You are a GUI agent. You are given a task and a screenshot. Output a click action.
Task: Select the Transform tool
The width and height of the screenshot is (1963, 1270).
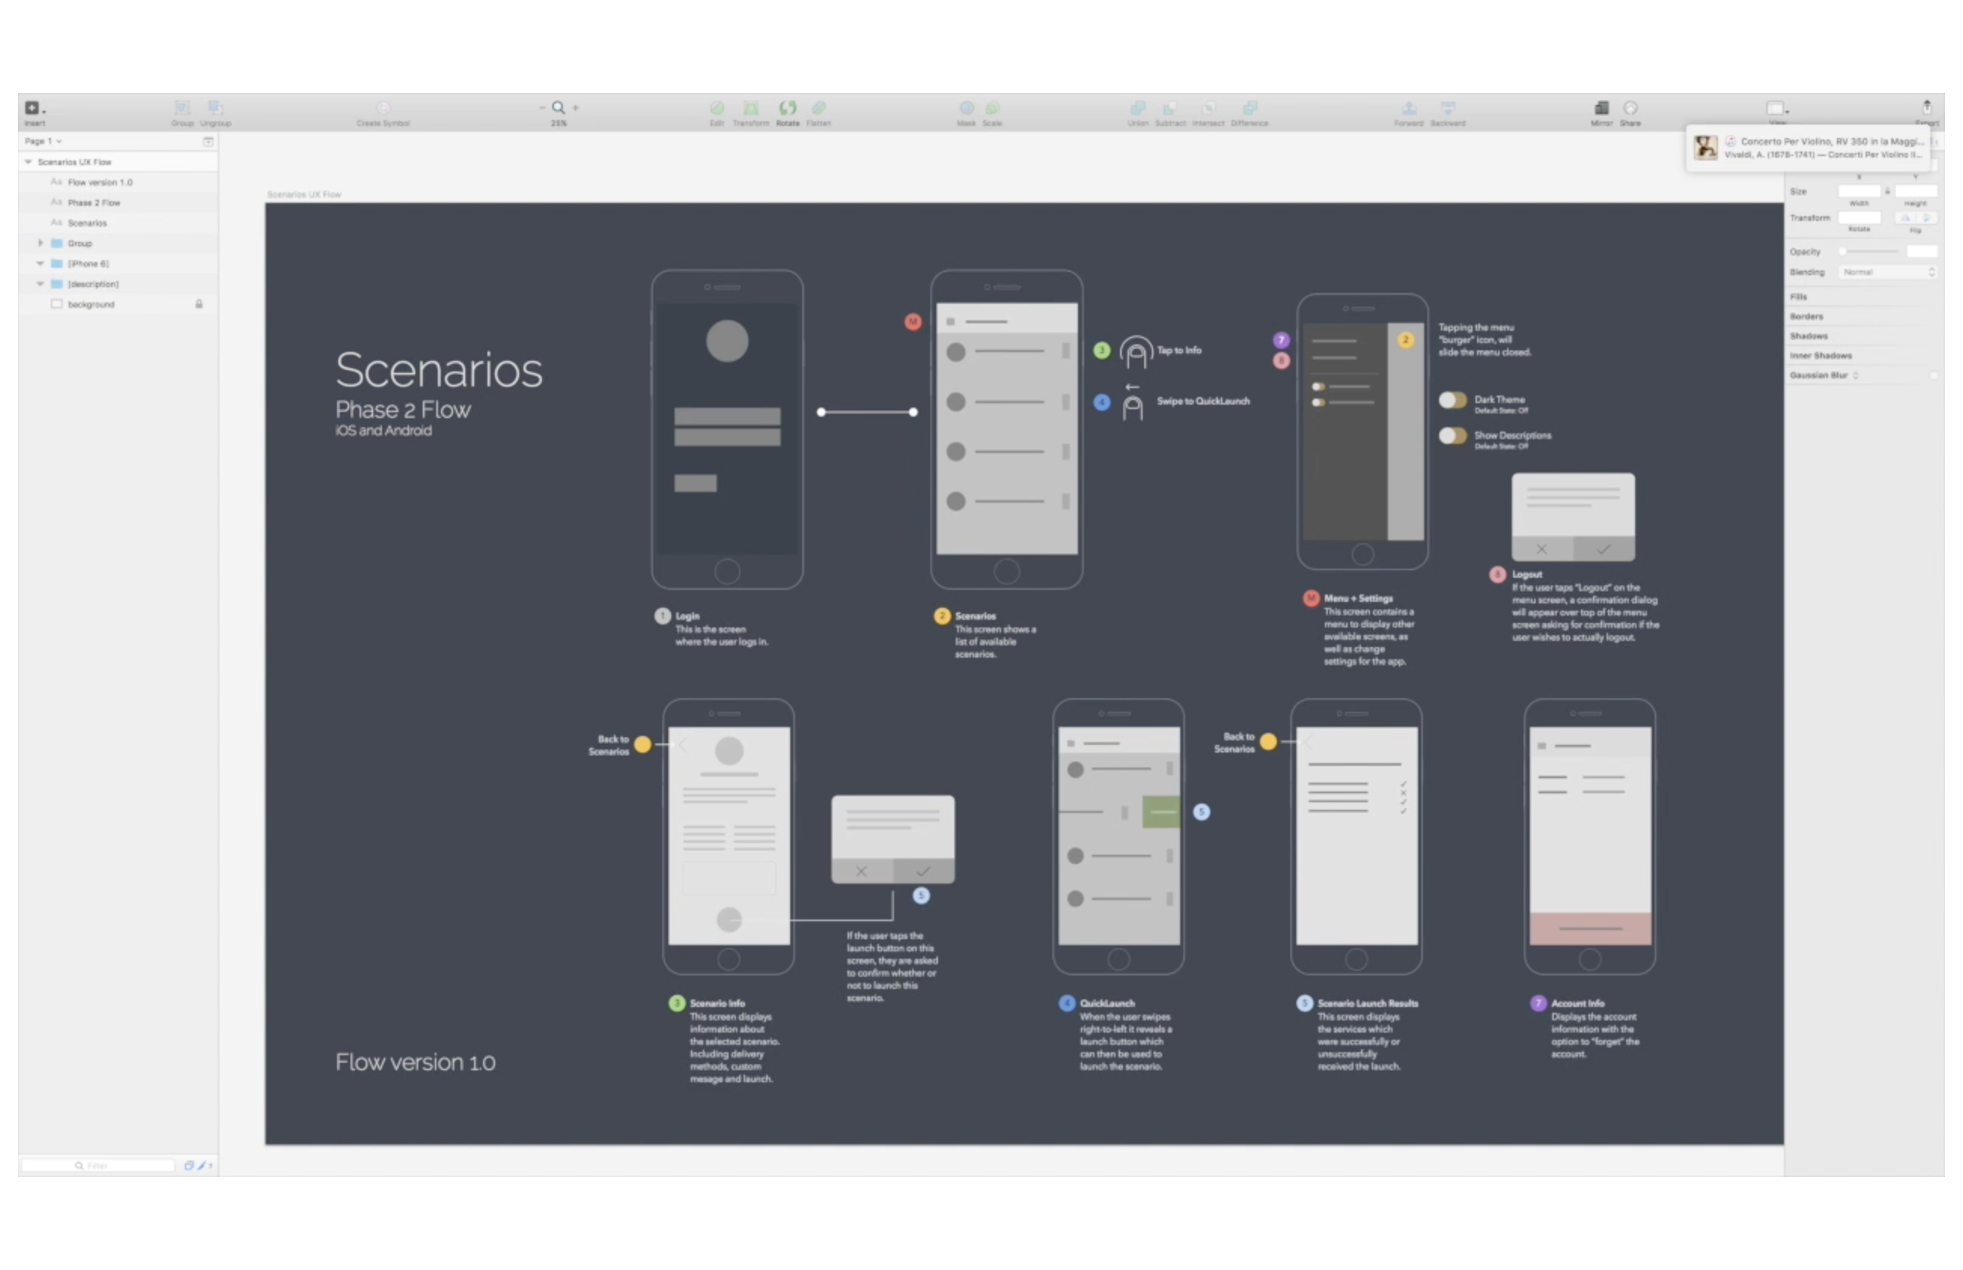751,108
